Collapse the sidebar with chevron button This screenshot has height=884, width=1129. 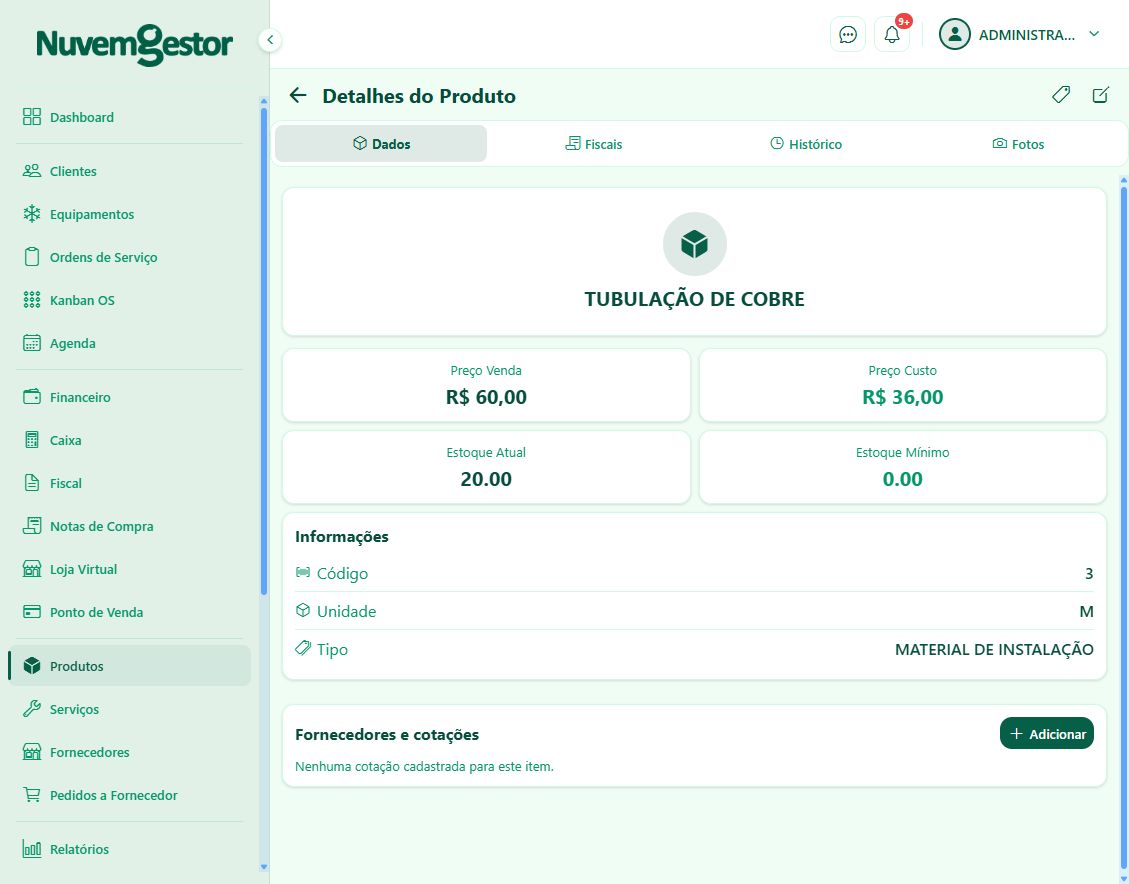click(x=270, y=40)
